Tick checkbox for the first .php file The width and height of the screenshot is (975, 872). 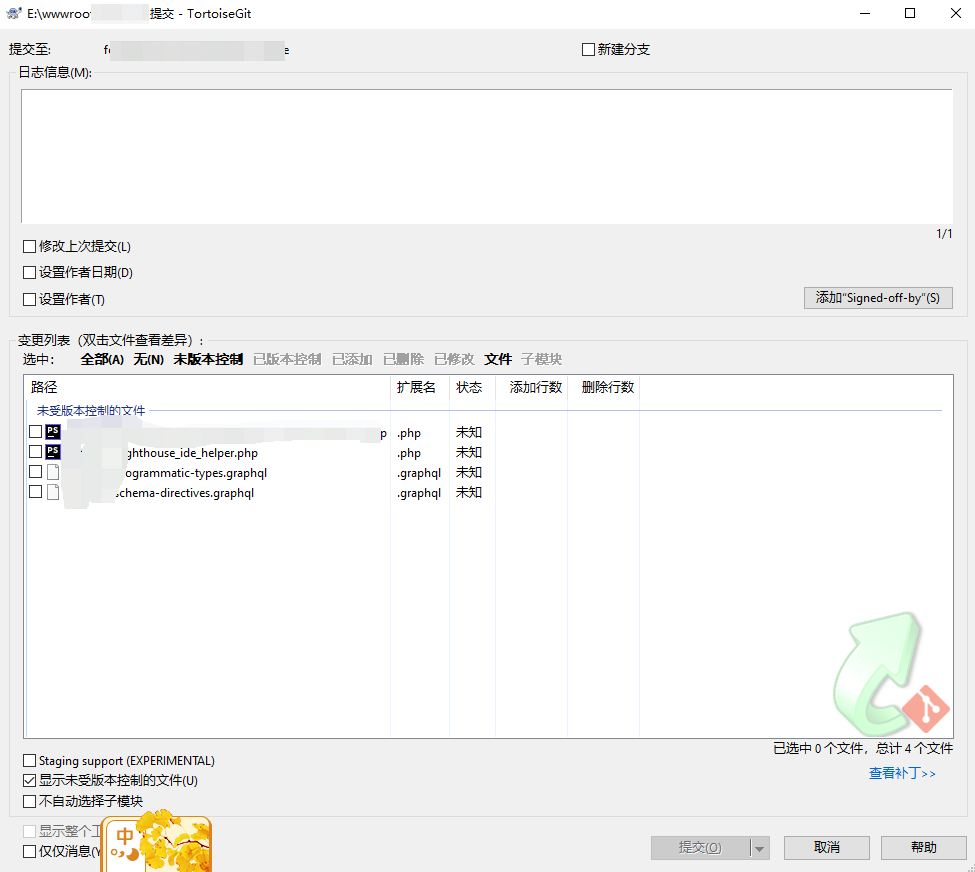[35, 432]
